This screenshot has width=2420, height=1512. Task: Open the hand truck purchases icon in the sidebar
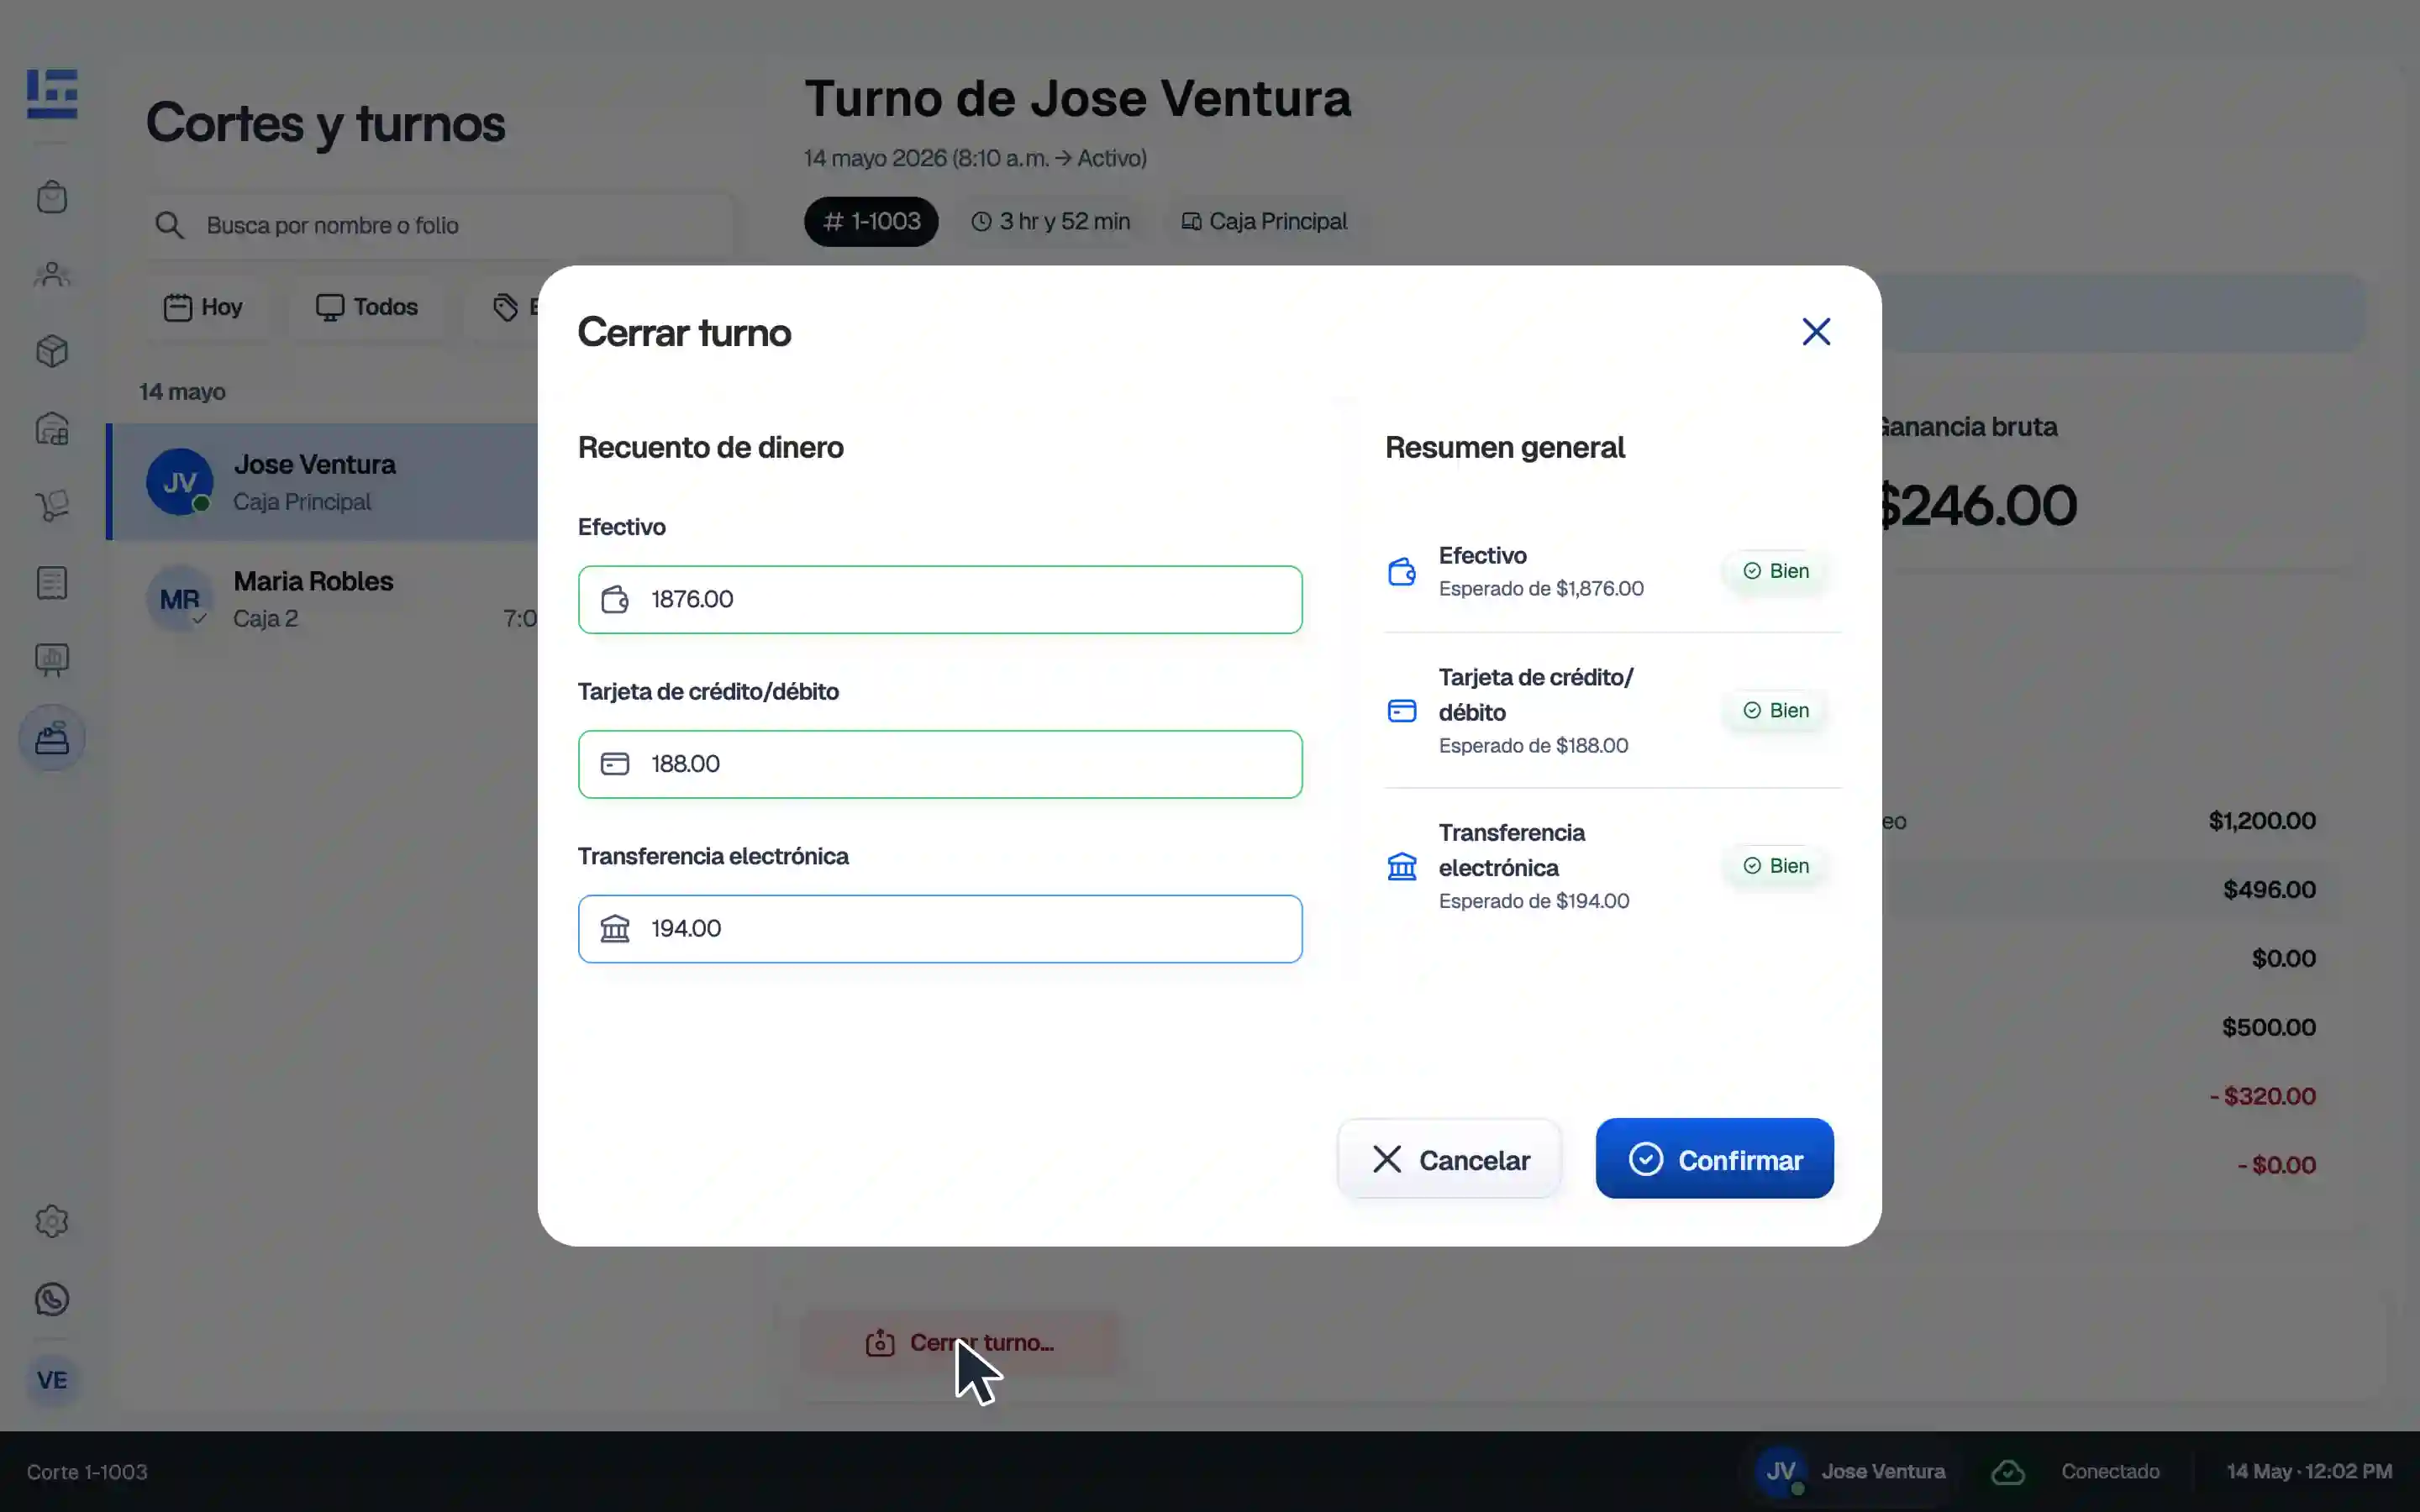coord(52,506)
